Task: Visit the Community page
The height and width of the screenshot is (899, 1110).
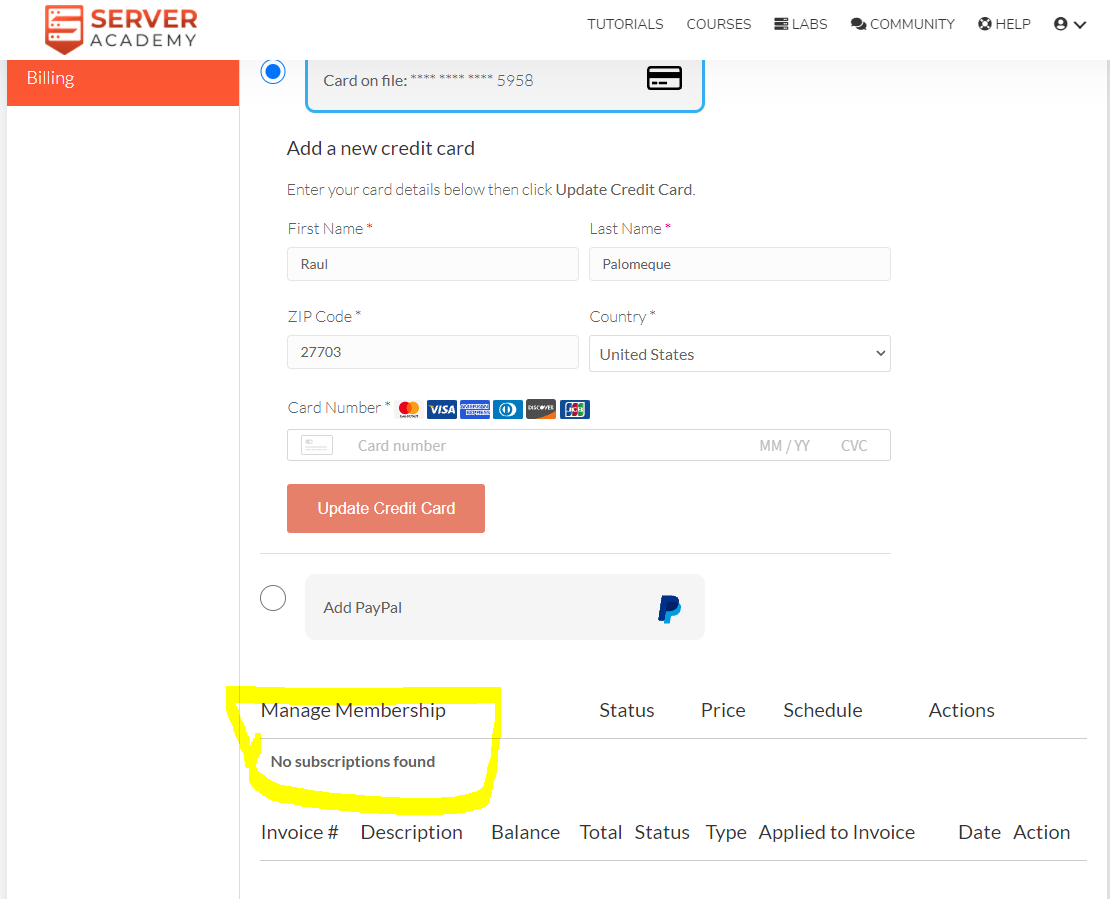Action: pos(903,24)
